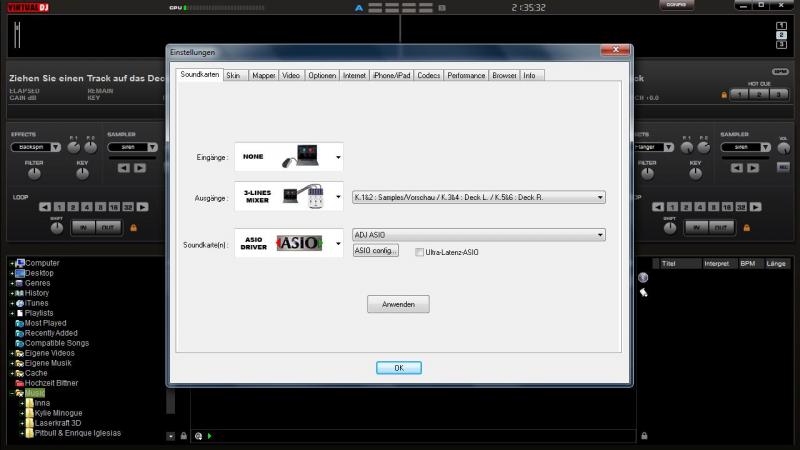The image size is (800, 450).
Task: Switch to the Info tab
Action: [532, 76]
